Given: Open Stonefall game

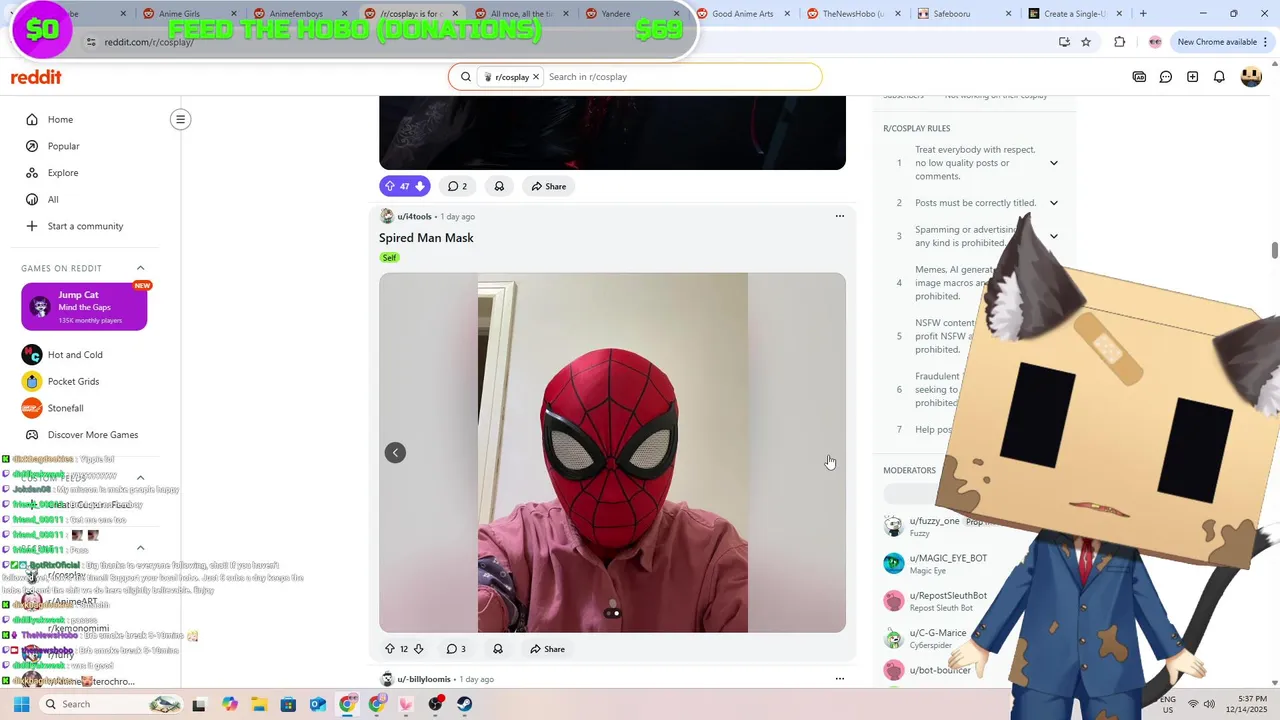Looking at the screenshot, I should click(x=65, y=408).
